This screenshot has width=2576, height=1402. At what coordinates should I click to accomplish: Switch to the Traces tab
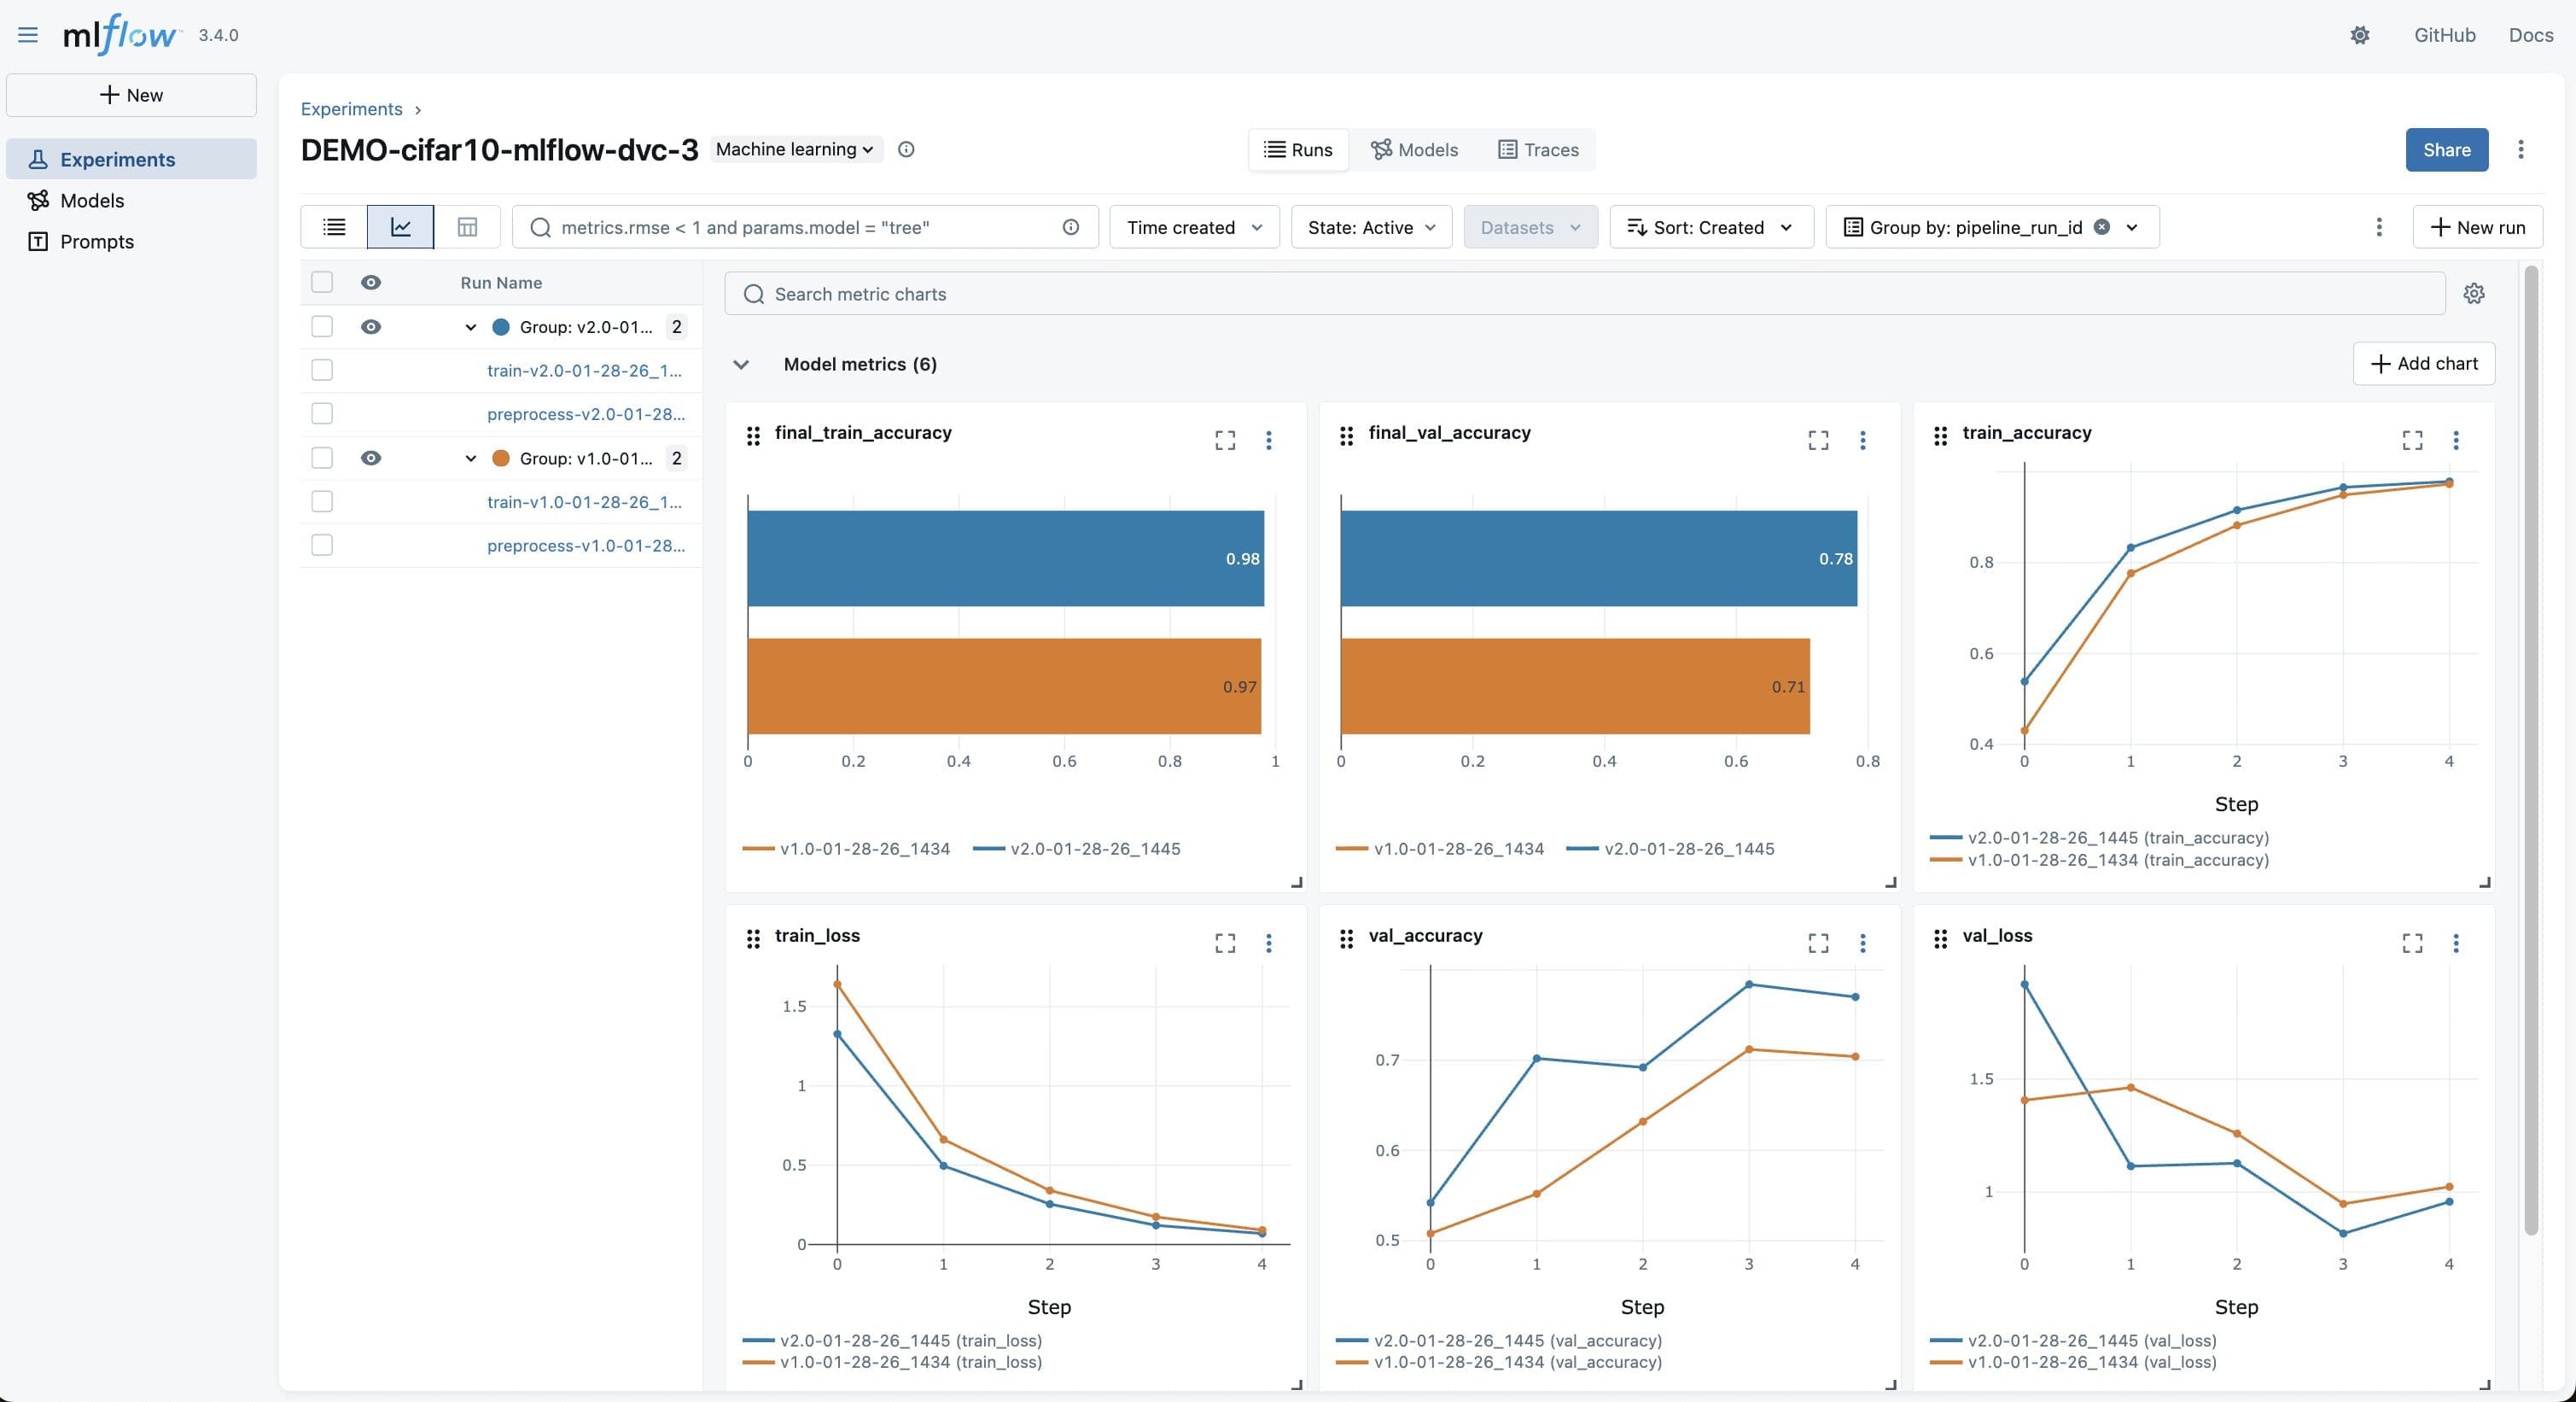pyautogui.click(x=1537, y=150)
